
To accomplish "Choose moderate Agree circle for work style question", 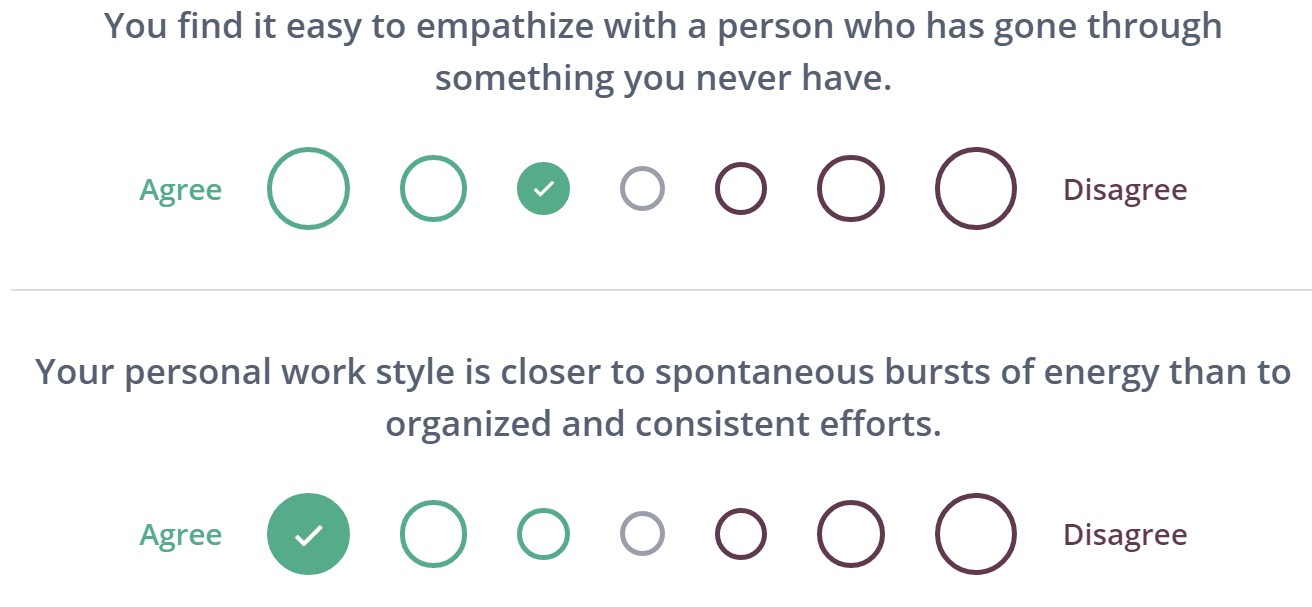I will click(x=433, y=534).
